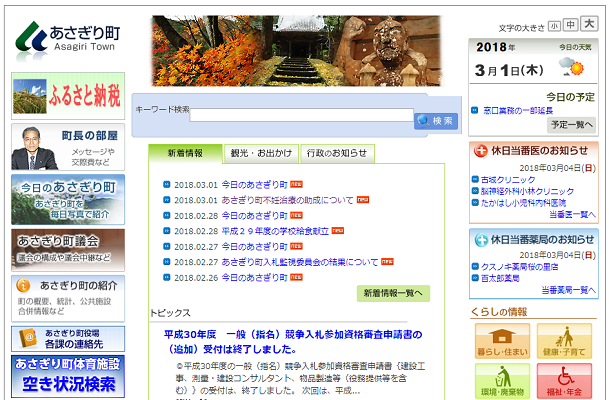The width and height of the screenshot is (609, 400).
Task: Click the autumn temple header image
Action: click(297, 51)
